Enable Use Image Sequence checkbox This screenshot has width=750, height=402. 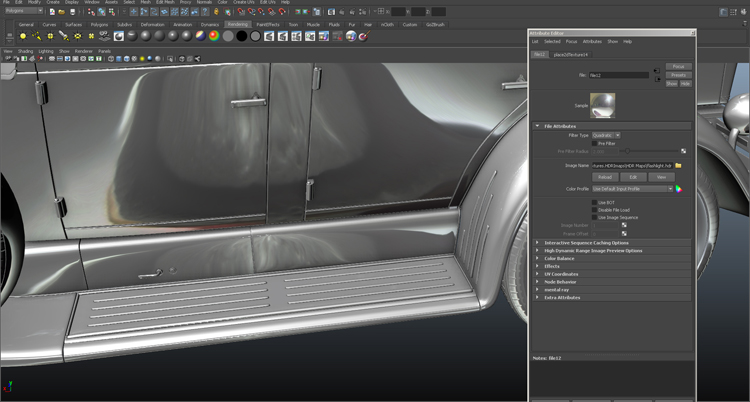click(x=594, y=217)
